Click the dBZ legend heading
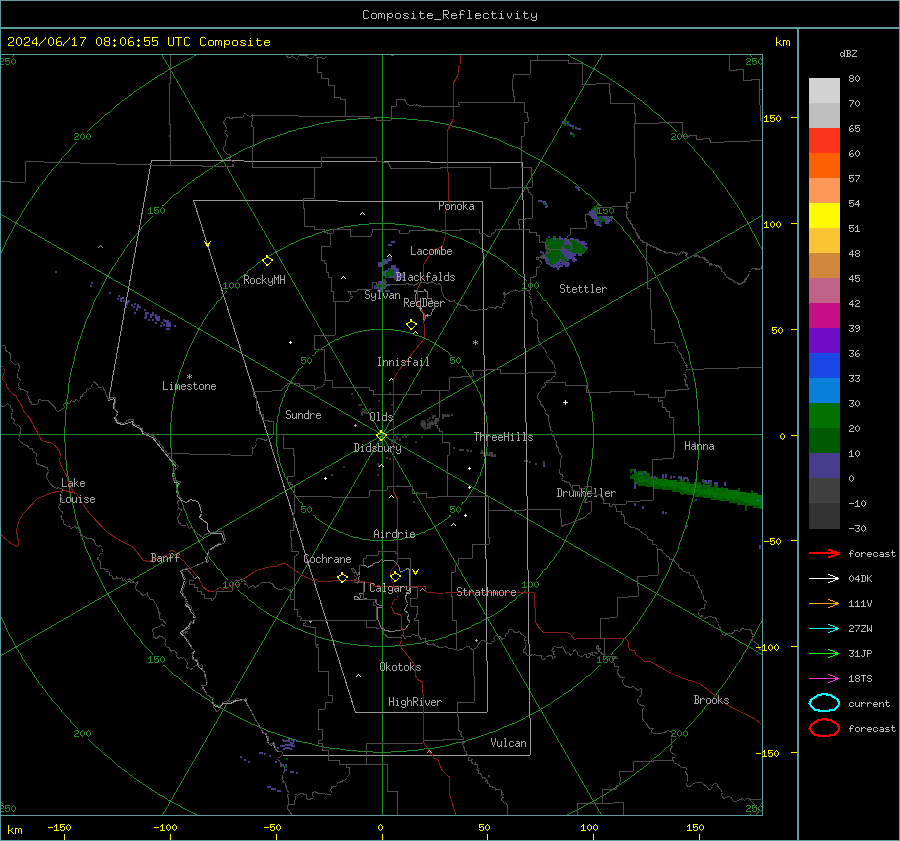 pyautogui.click(x=848, y=53)
